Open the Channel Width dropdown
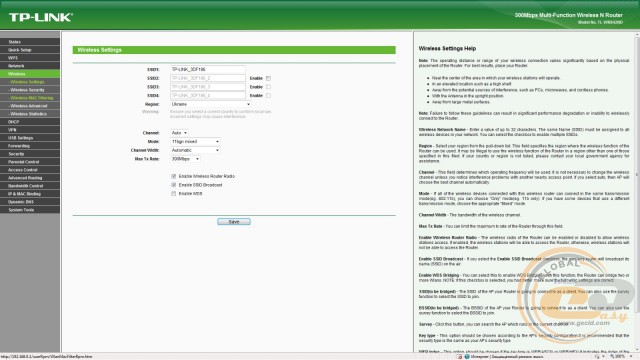Image resolution: width=640 pixels, height=360 pixels. click(195, 150)
